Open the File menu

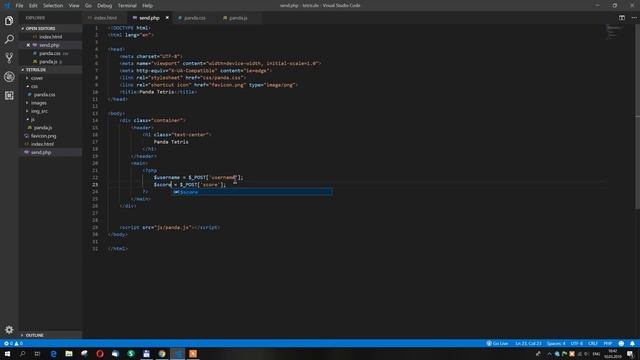[19, 6]
